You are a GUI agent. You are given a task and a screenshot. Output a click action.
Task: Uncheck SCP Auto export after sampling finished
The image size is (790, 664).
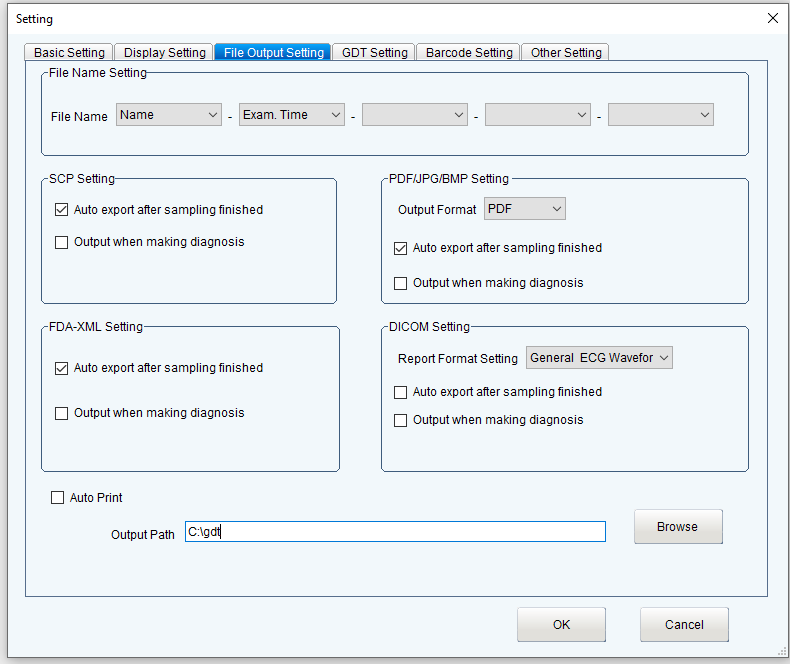(x=61, y=210)
